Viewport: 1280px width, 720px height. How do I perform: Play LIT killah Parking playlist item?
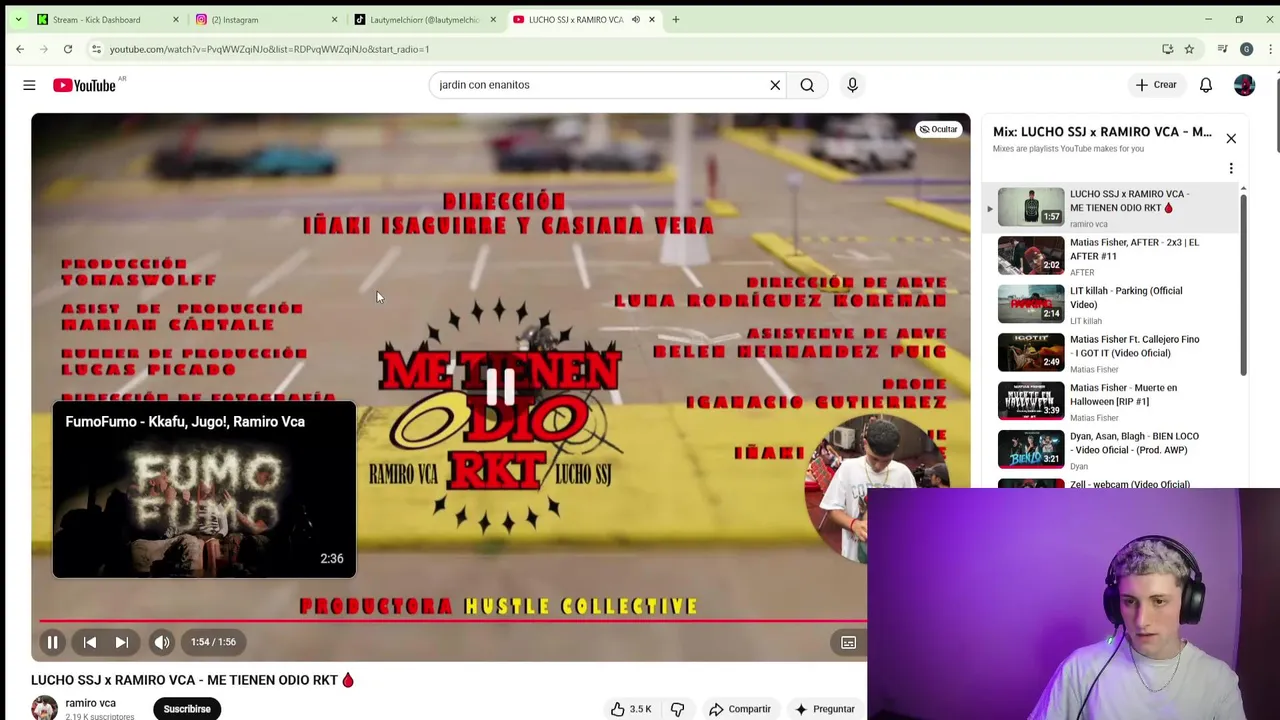point(1110,304)
